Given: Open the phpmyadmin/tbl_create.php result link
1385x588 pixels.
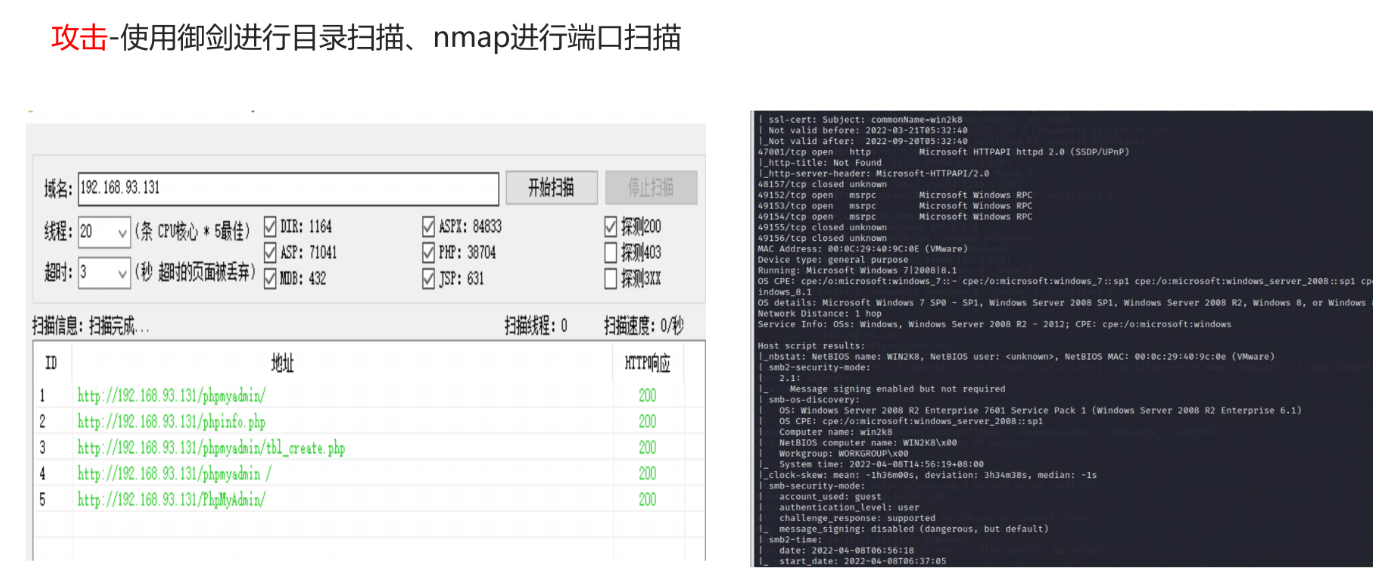Looking at the screenshot, I should tap(211, 448).
